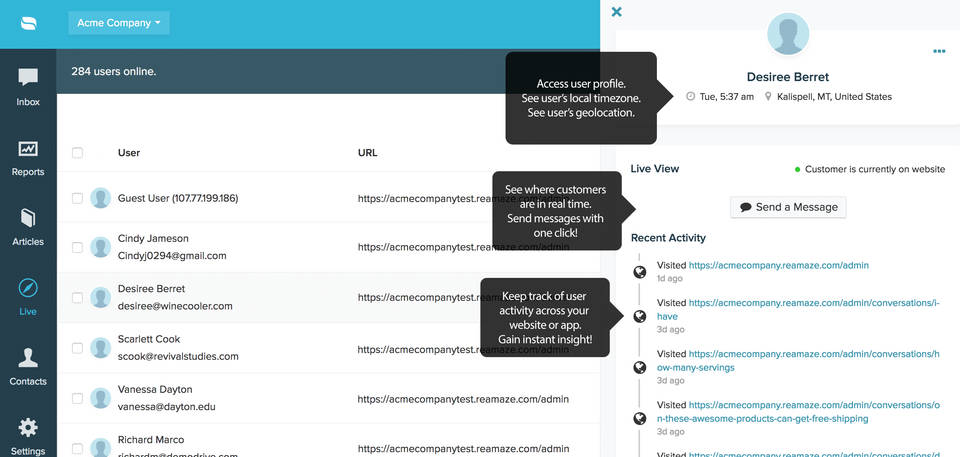Toggle the select-all users checkbox
960x457 pixels.
(x=77, y=153)
